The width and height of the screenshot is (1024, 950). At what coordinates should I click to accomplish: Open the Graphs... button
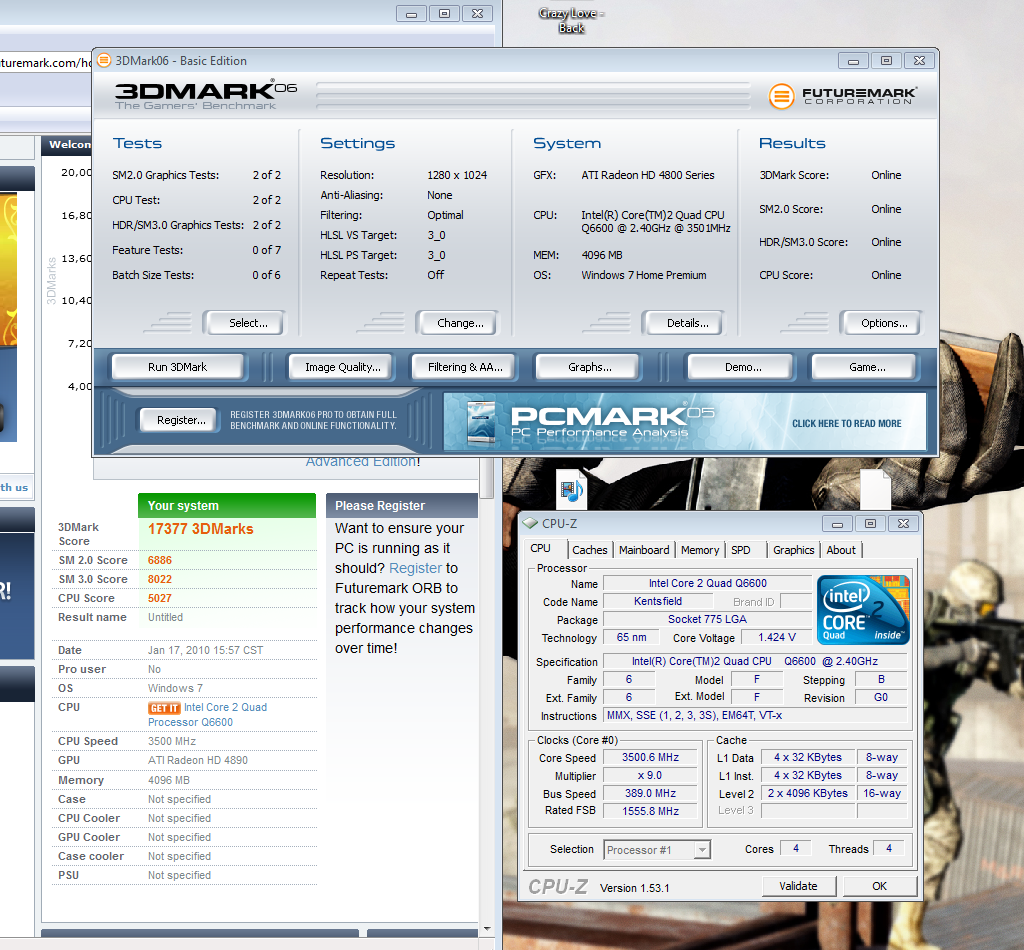click(x=590, y=367)
